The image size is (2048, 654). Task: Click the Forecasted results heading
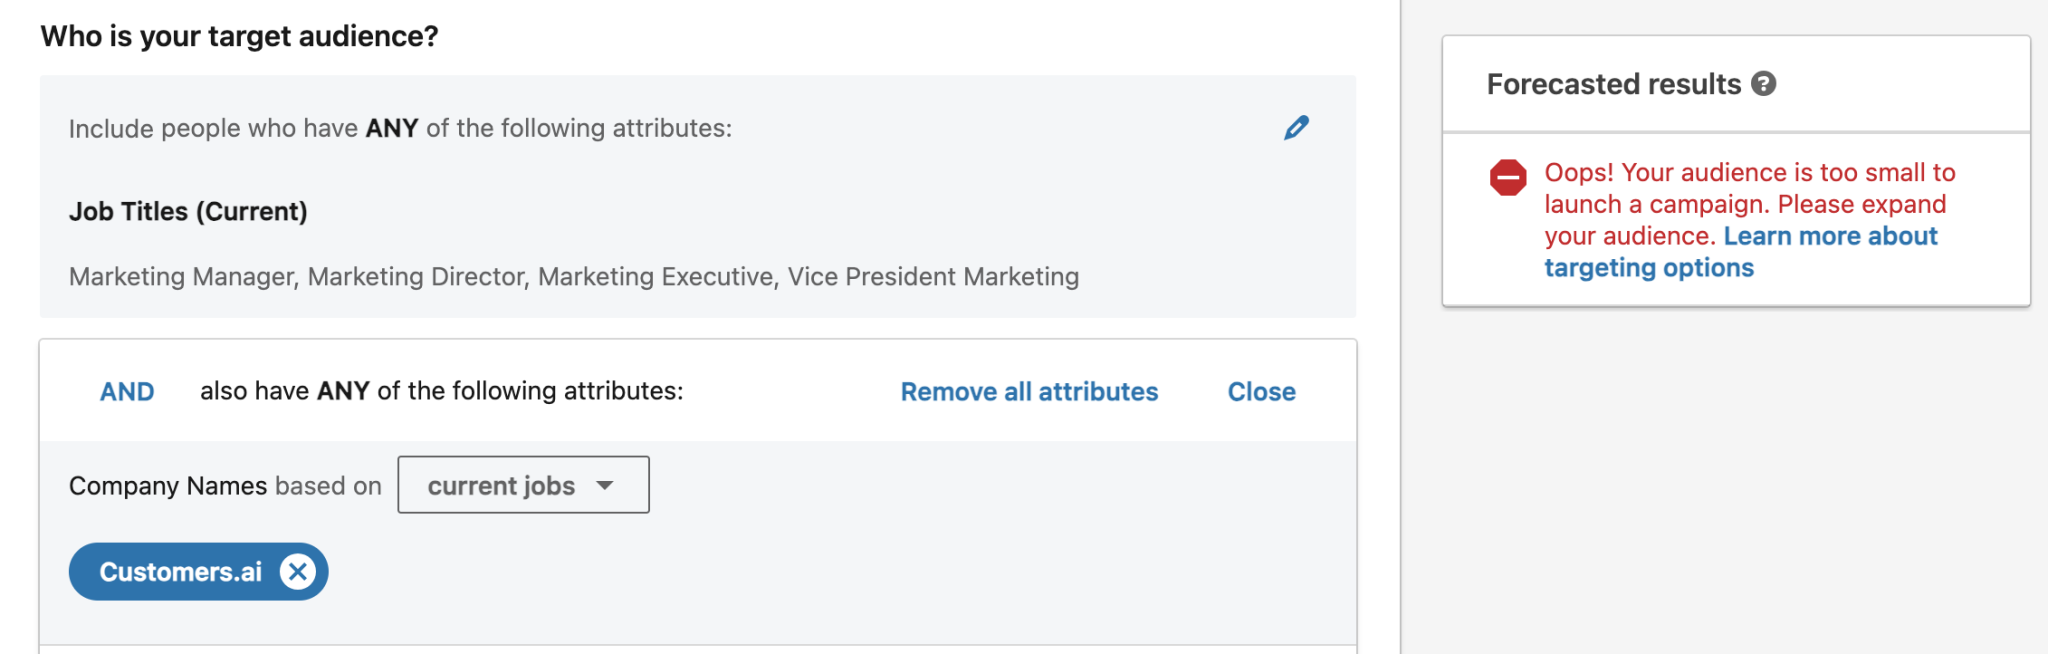click(x=1613, y=84)
